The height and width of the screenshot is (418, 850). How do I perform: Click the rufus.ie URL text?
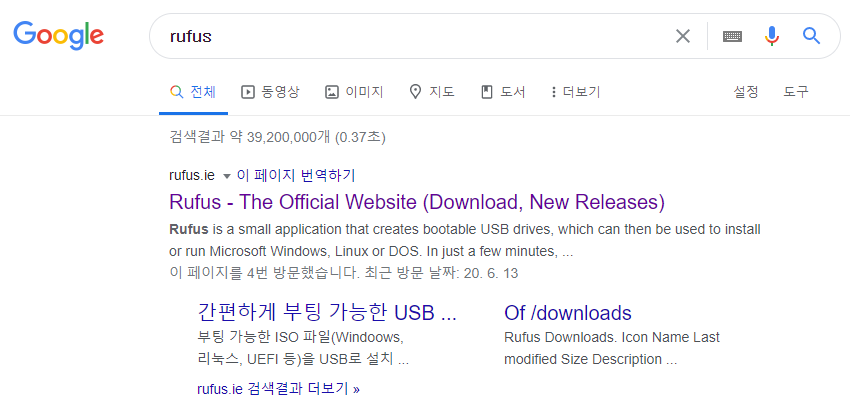[192, 176]
